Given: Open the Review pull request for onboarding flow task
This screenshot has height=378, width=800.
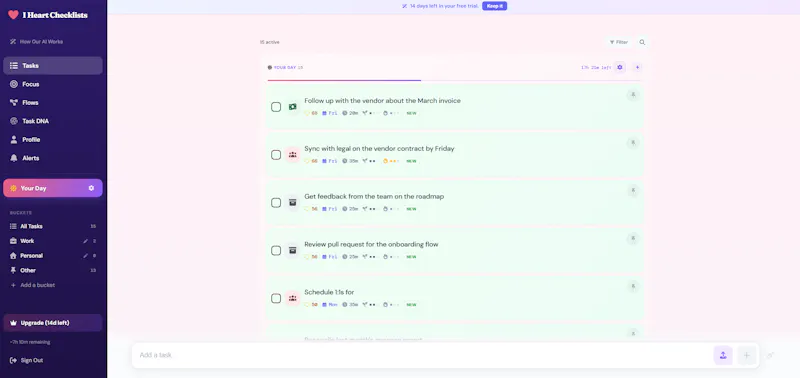Looking at the screenshot, I should (371, 244).
